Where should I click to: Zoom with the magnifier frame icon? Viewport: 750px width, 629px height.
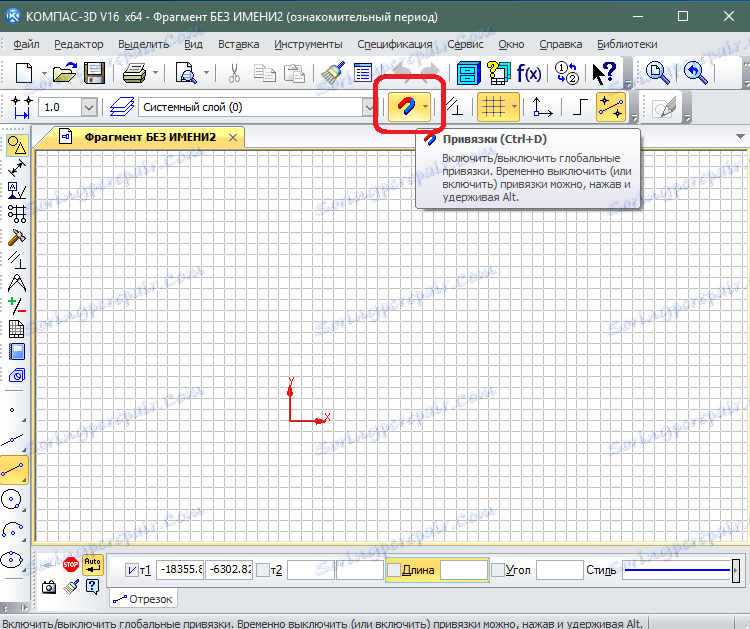click(658, 73)
